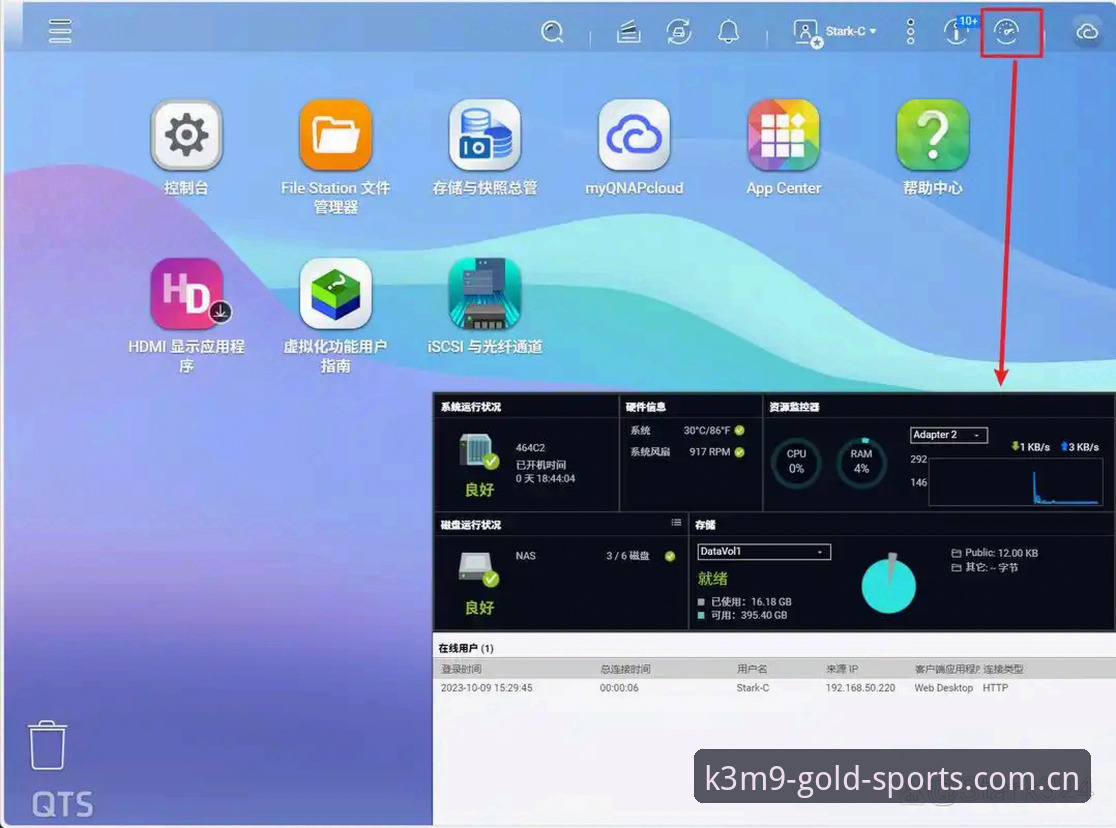Show background tasks from the top bar

click(x=628, y=32)
